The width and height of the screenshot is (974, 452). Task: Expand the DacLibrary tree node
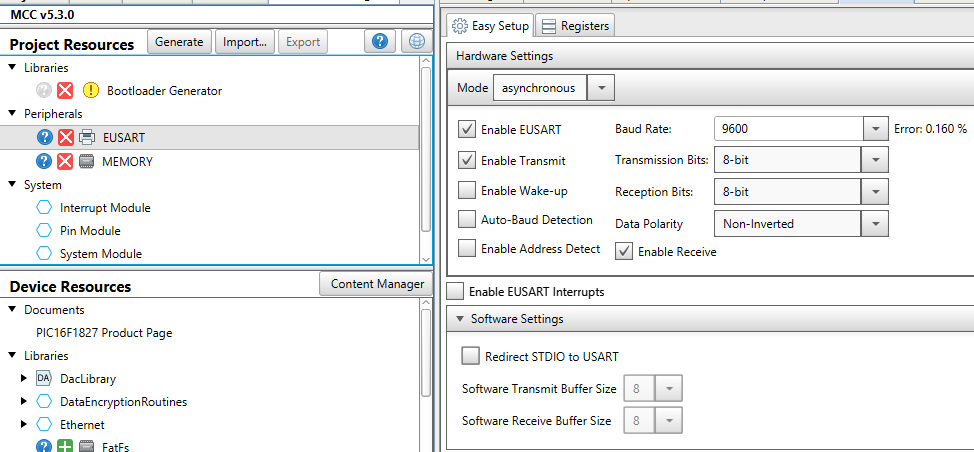pos(25,379)
